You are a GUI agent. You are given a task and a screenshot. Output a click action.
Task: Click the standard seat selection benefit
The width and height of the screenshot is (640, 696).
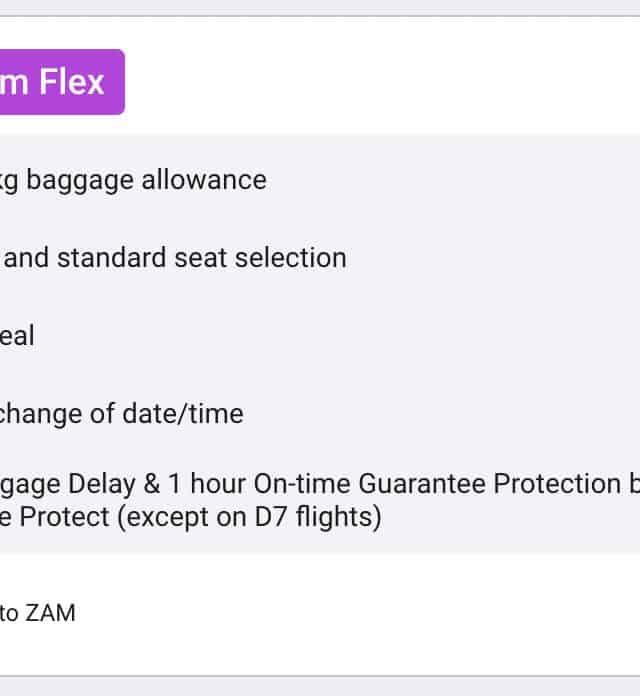point(174,258)
